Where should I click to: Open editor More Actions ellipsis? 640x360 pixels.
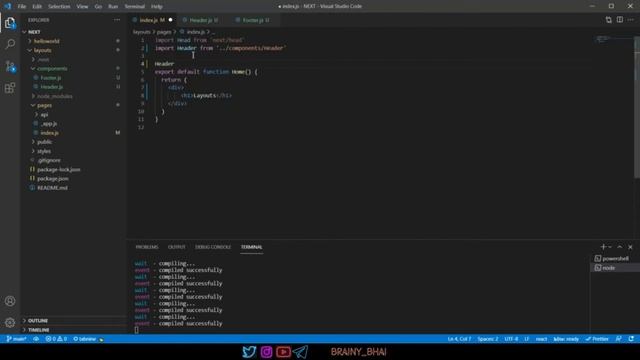point(631,20)
